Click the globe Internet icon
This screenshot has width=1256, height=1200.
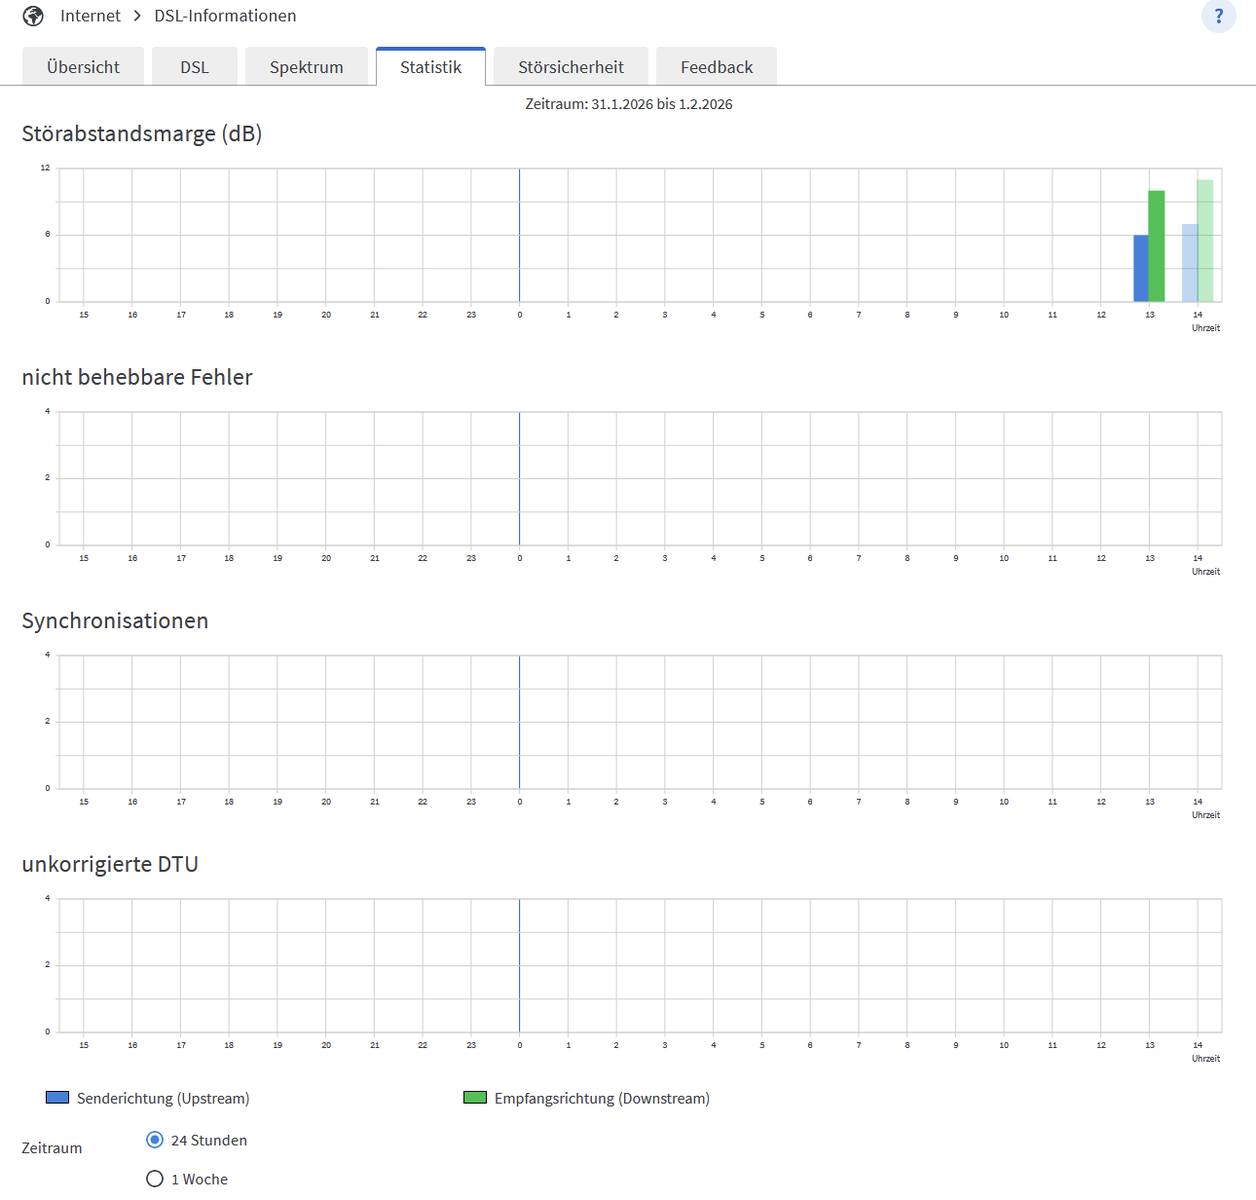33,16
